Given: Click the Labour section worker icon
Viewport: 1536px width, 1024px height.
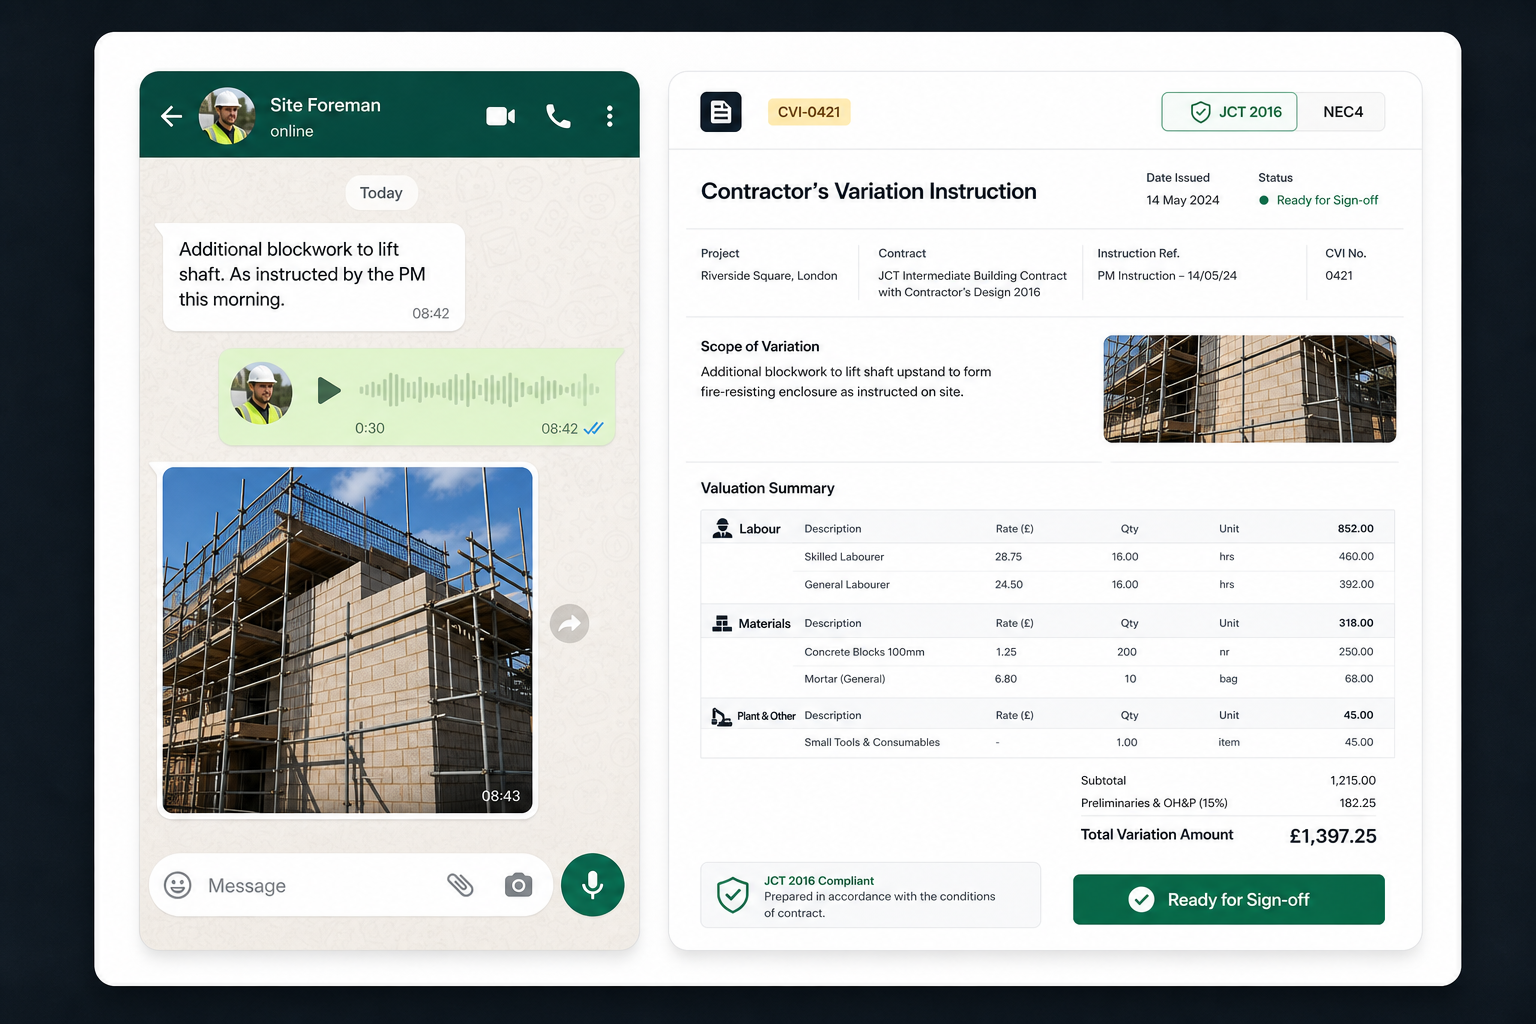Looking at the screenshot, I should pyautogui.click(x=722, y=528).
